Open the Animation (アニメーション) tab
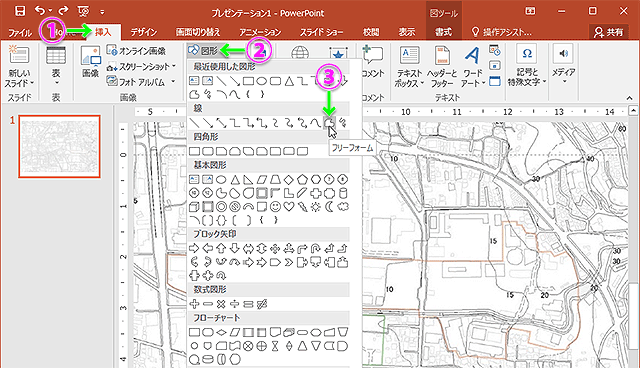Image resolution: width=640 pixels, height=368 pixels. pyautogui.click(x=260, y=32)
